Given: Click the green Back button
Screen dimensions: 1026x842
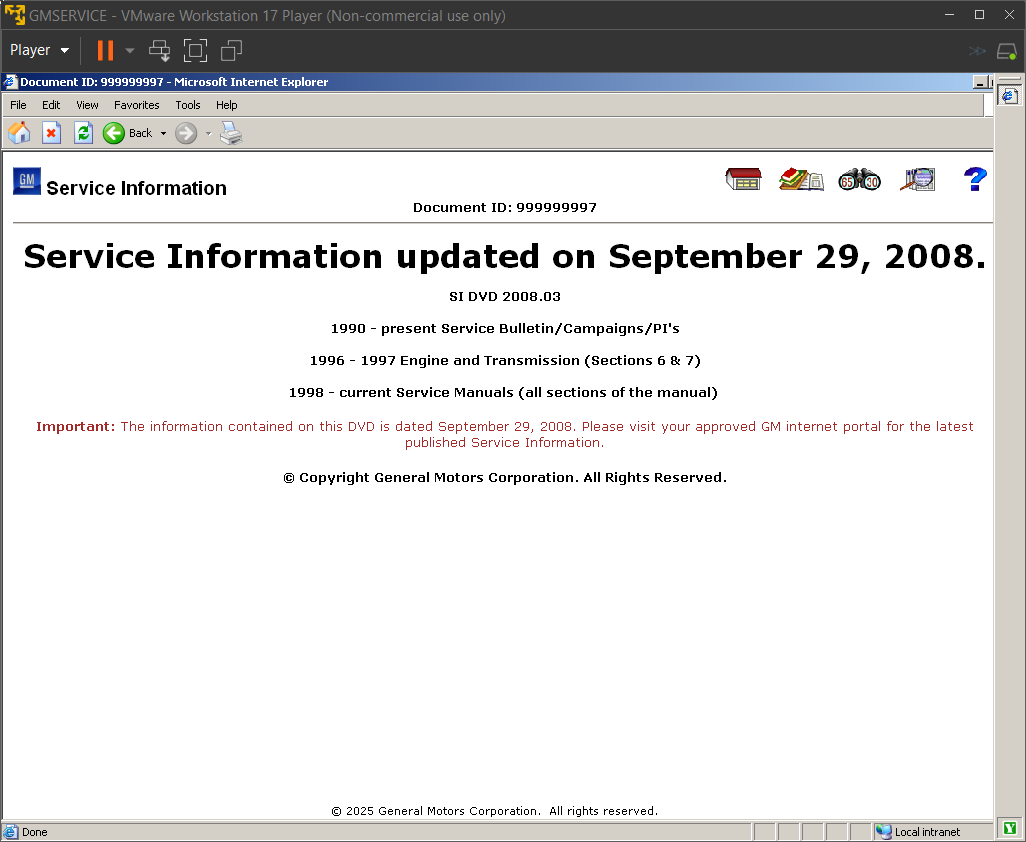Looking at the screenshot, I should pyautogui.click(x=114, y=133).
